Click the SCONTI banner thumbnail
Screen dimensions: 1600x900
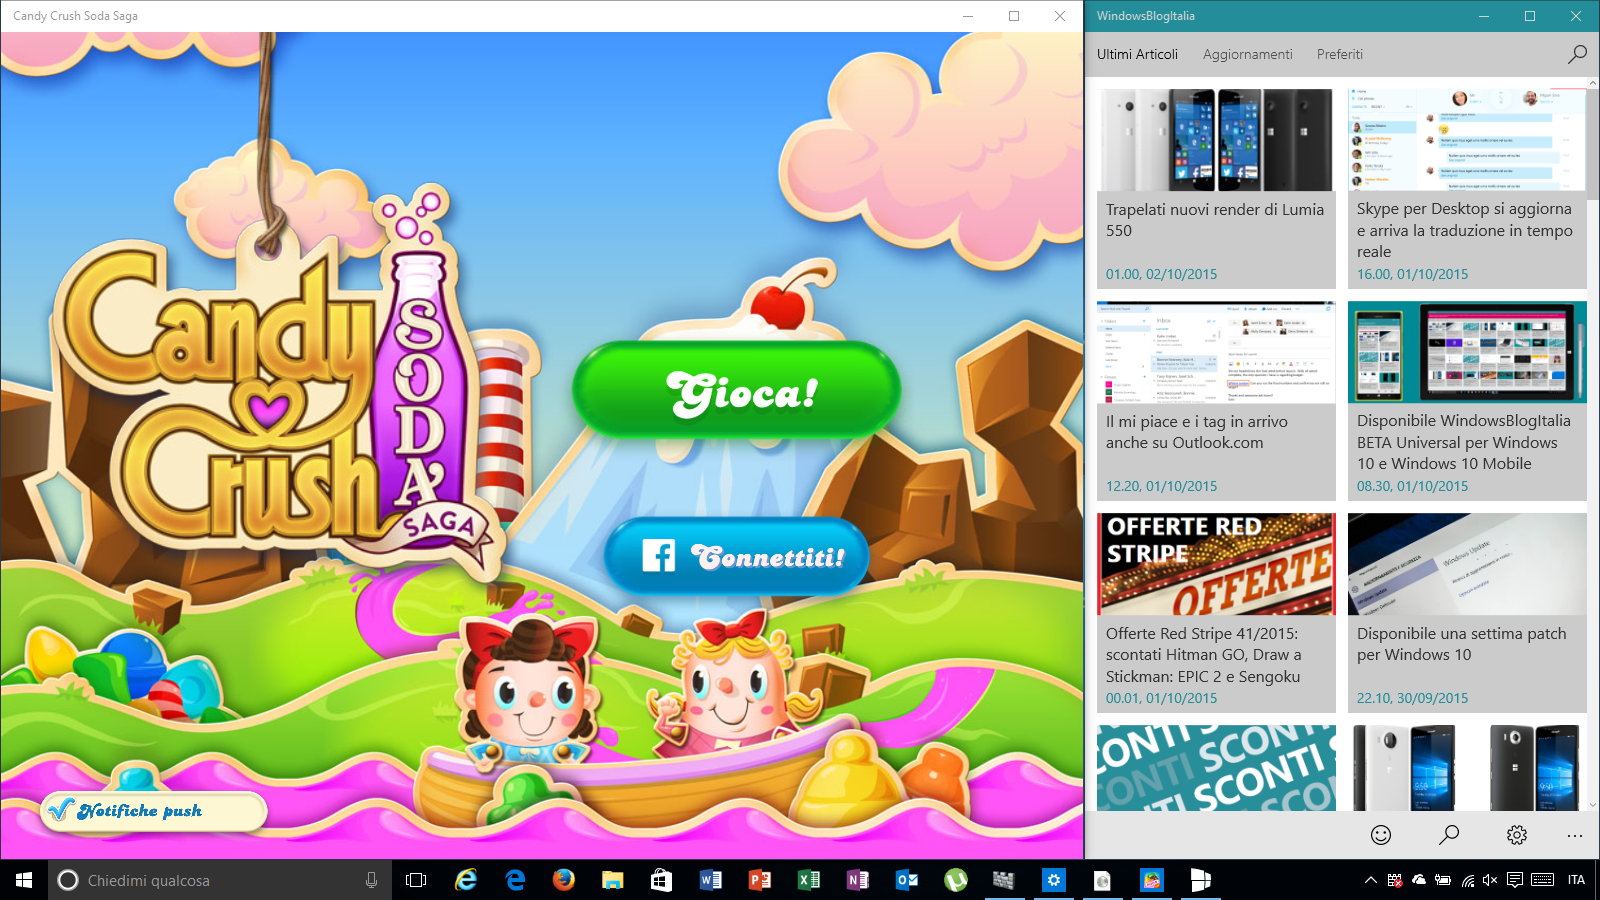point(1216,768)
